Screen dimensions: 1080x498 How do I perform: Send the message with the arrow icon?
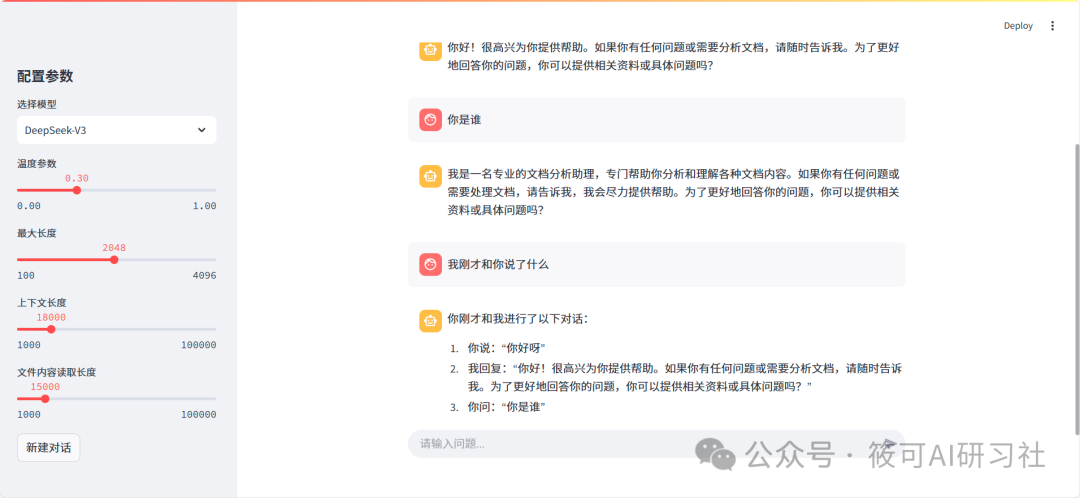click(x=889, y=444)
